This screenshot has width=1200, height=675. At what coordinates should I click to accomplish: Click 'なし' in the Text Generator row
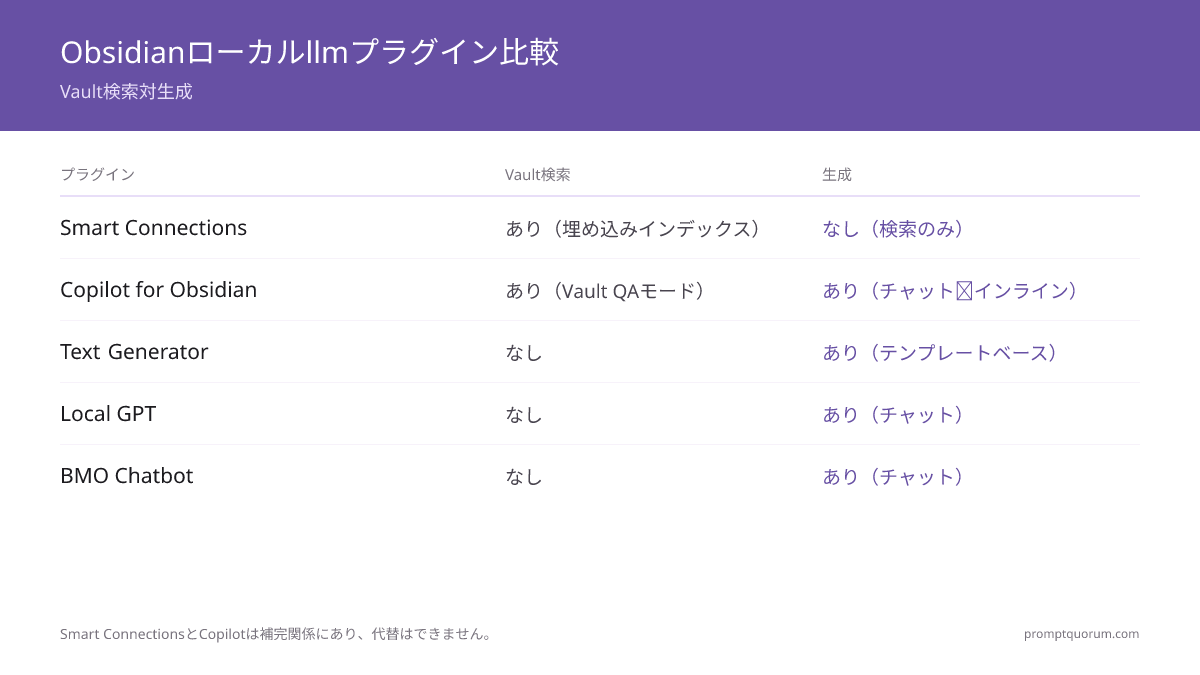524,353
